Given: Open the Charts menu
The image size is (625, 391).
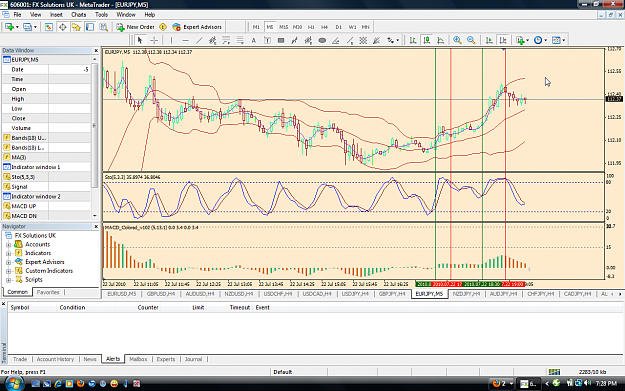Looking at the screenshot, I should pyautogui.click(x=79, y=15).
